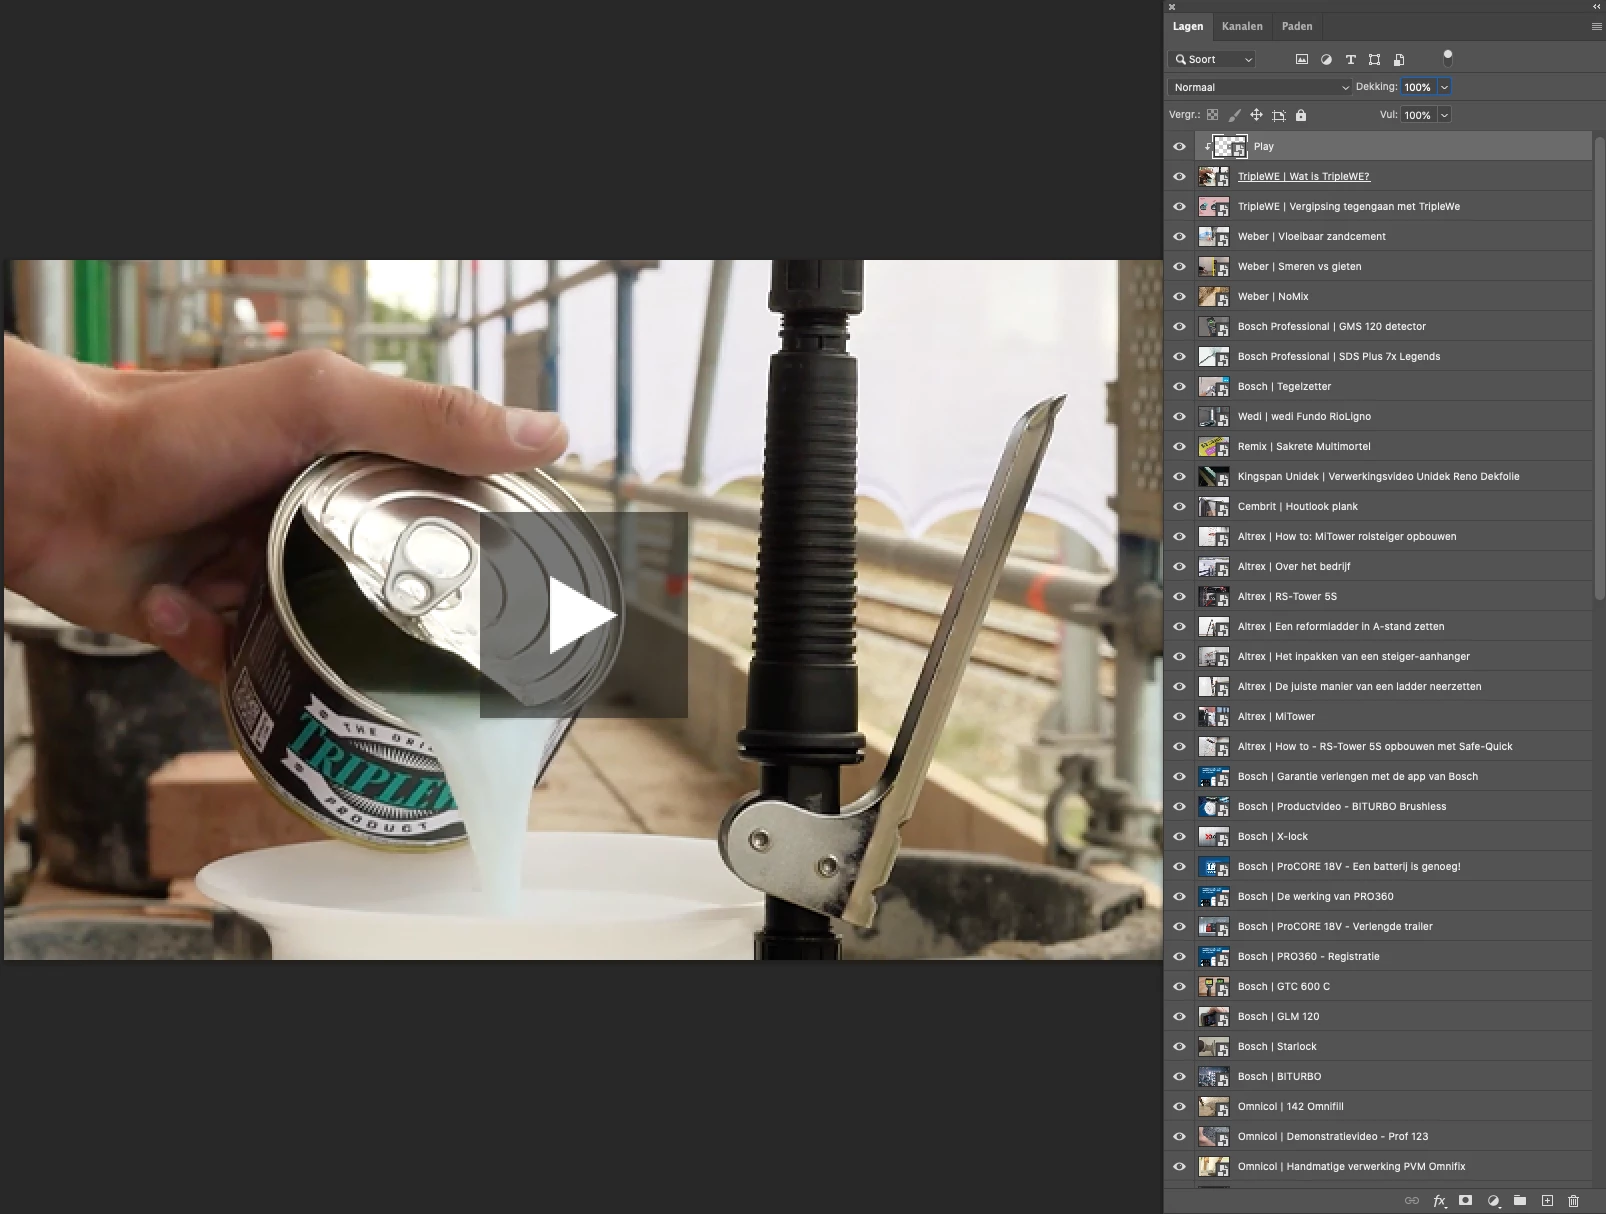The image size is (1606, 1214).
Task: Lock transparent pixels icon
Action: (x=1212, y=115)
